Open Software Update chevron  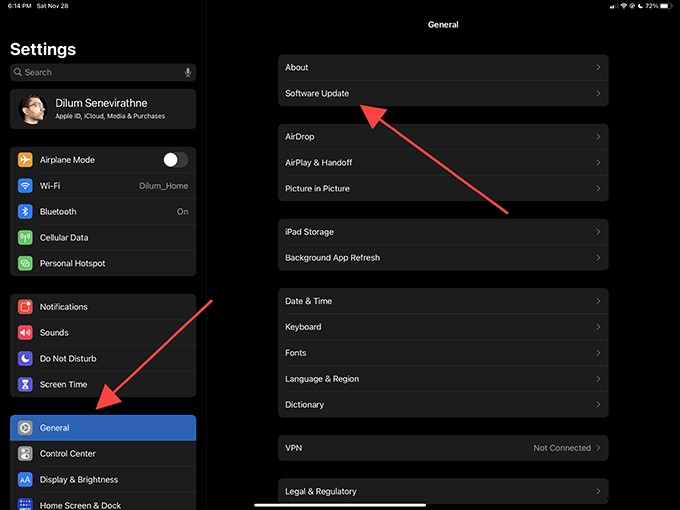point(598,93)
